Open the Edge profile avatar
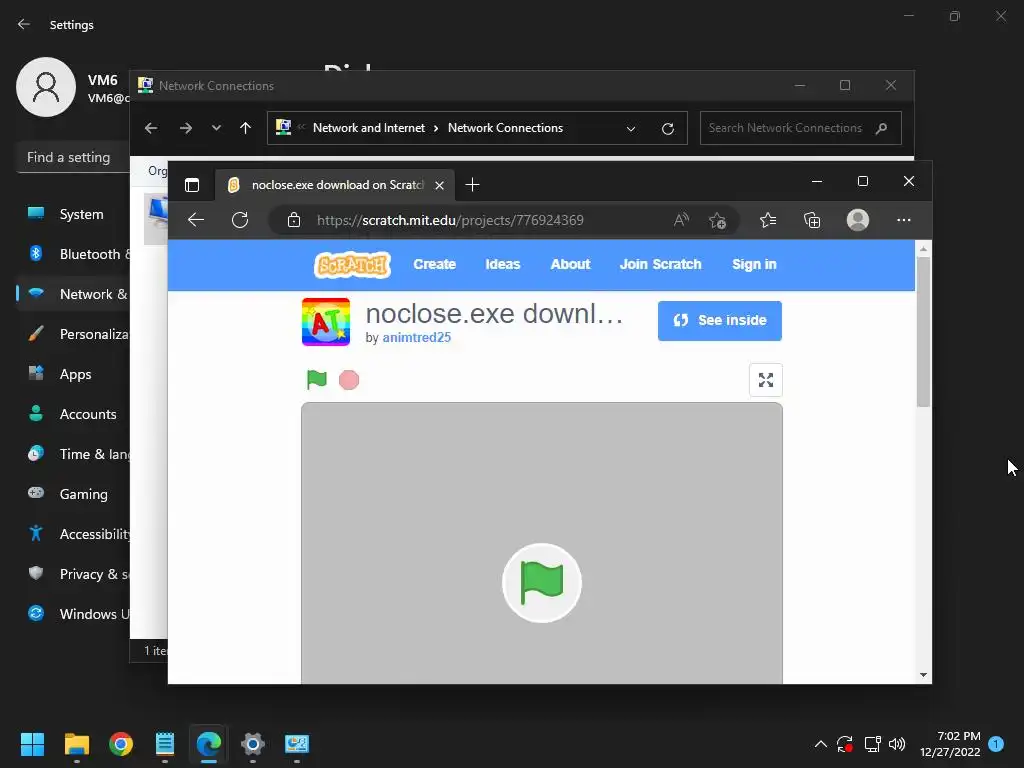 point(857,220)
